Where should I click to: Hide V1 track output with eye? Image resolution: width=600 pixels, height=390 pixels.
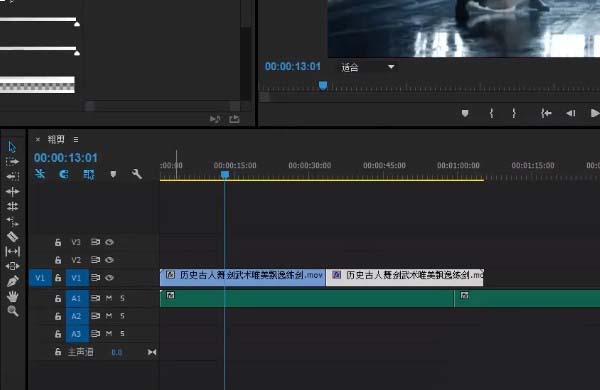109,277
